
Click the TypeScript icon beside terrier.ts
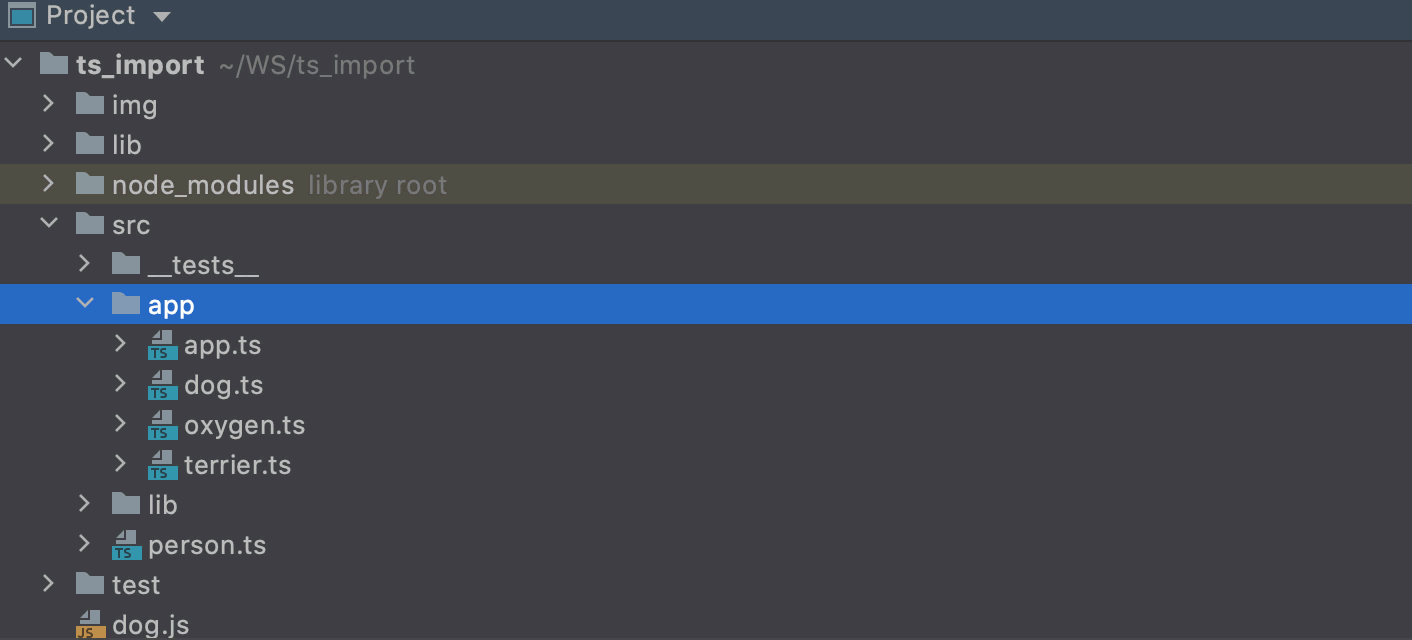[161, 465]
